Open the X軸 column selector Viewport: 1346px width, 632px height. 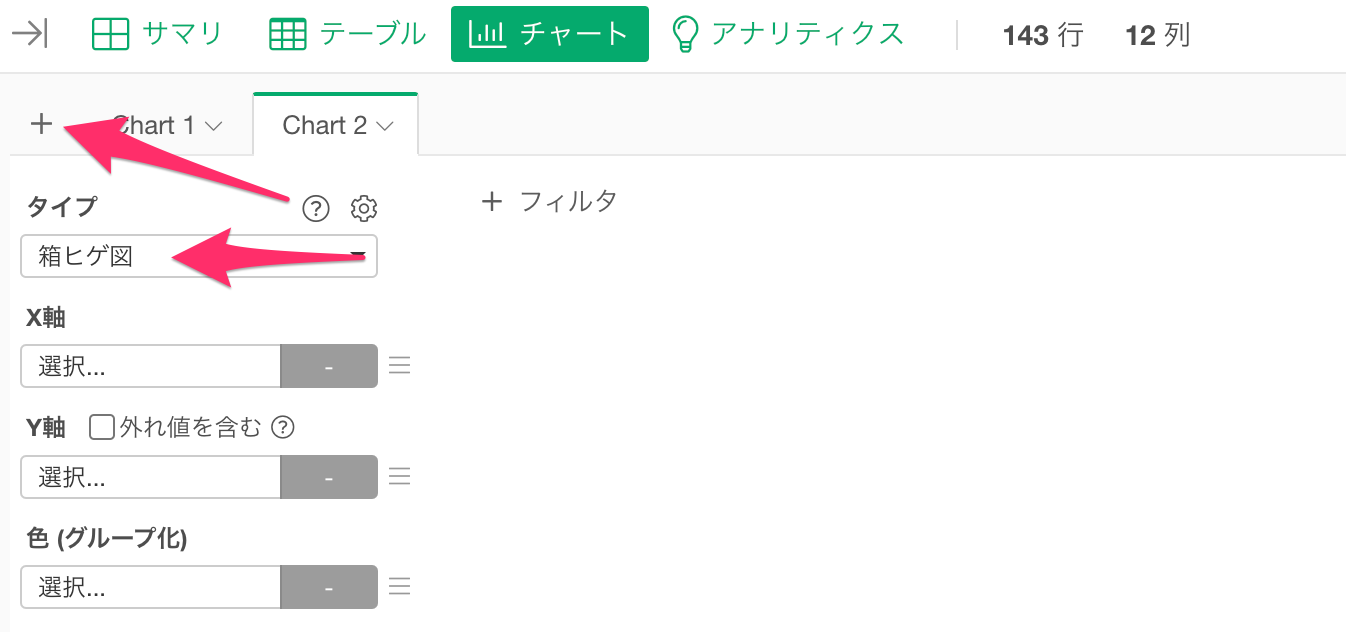coord(151,366)
